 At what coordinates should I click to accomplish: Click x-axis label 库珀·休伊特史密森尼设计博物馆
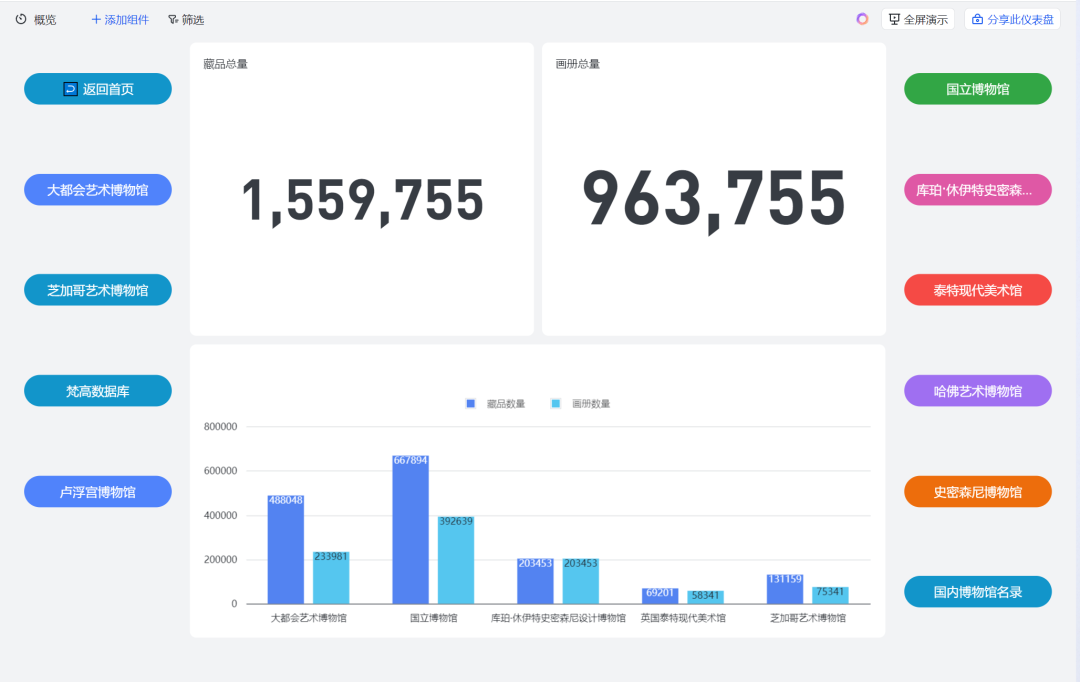[x=558, y=618]
